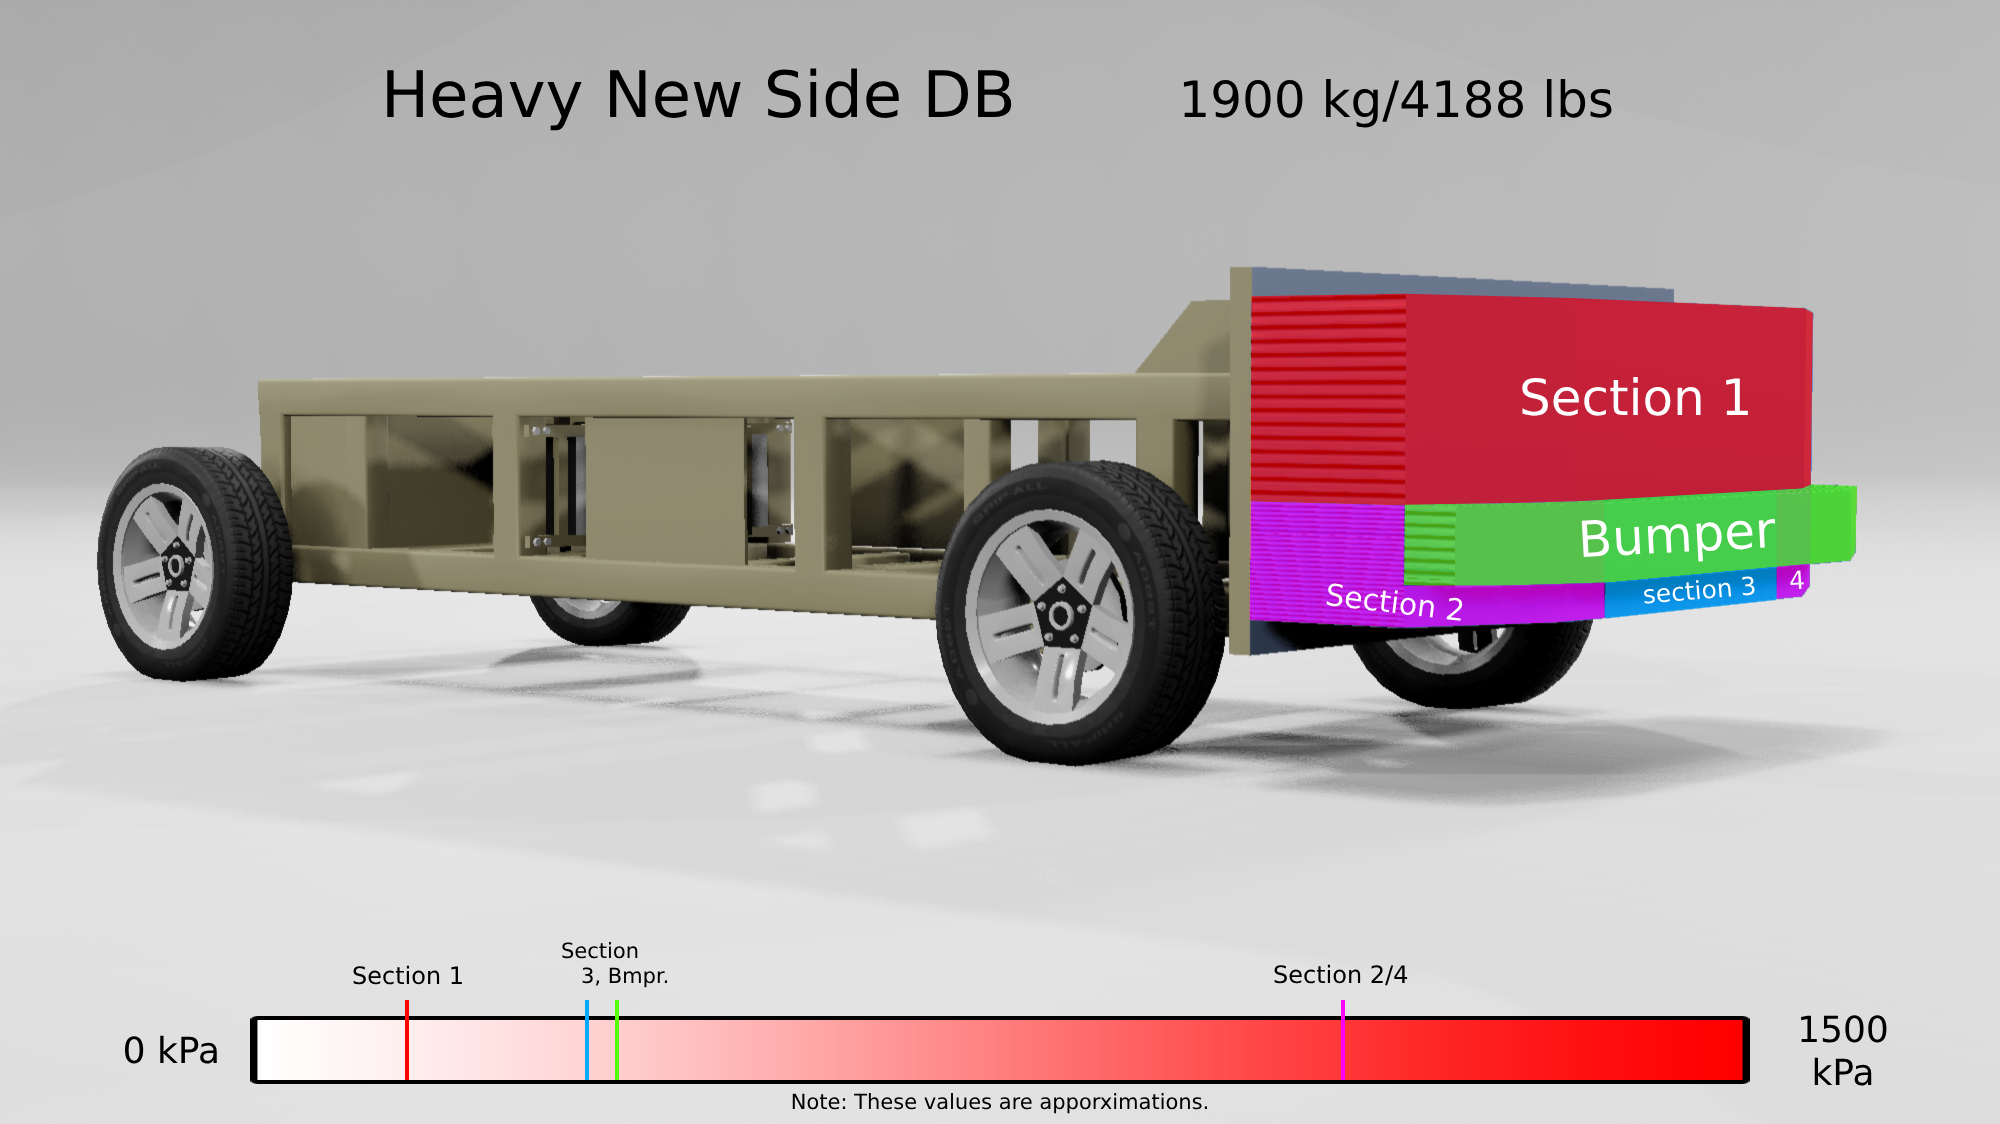Click the front right wheel hub

click(x=1061, y=616)
